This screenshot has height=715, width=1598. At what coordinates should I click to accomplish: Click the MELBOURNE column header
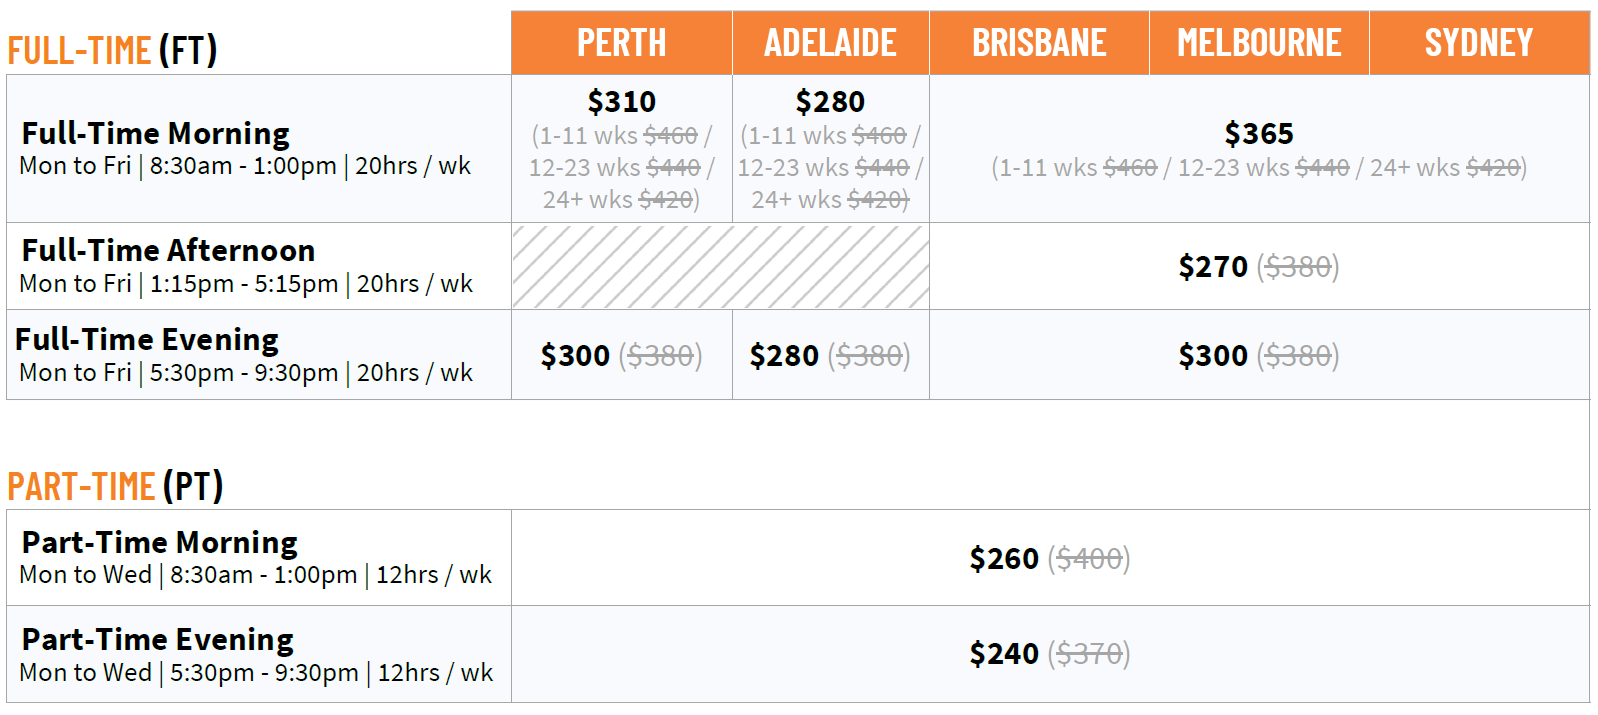[x=1259, y=43]
